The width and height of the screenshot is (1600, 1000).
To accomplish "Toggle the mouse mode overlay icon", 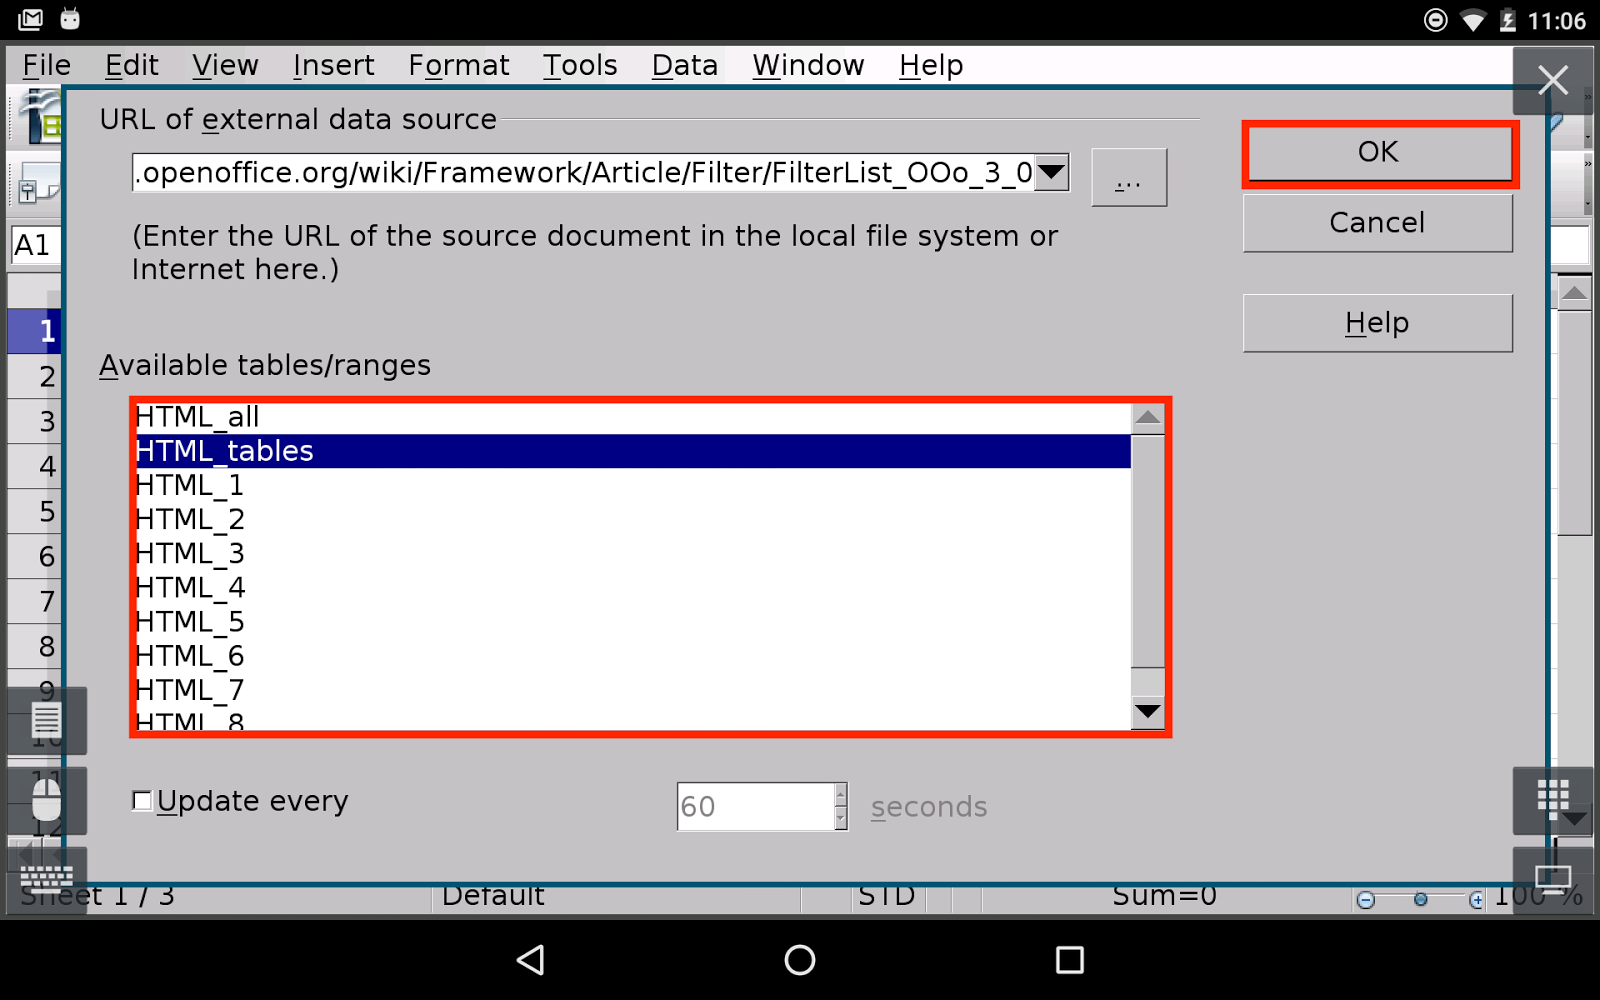I will coord(46,801).
